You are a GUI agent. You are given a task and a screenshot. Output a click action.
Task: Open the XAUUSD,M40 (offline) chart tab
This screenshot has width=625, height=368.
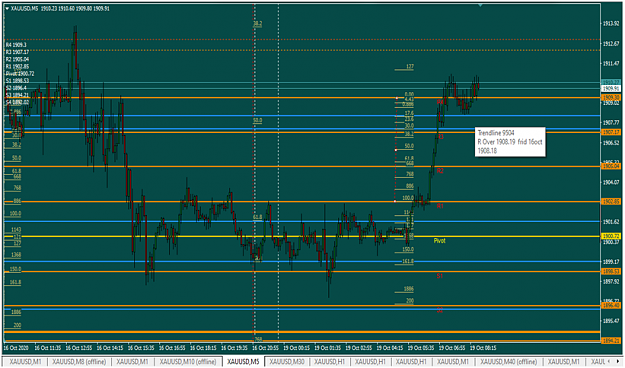click(x=508, y=362)
